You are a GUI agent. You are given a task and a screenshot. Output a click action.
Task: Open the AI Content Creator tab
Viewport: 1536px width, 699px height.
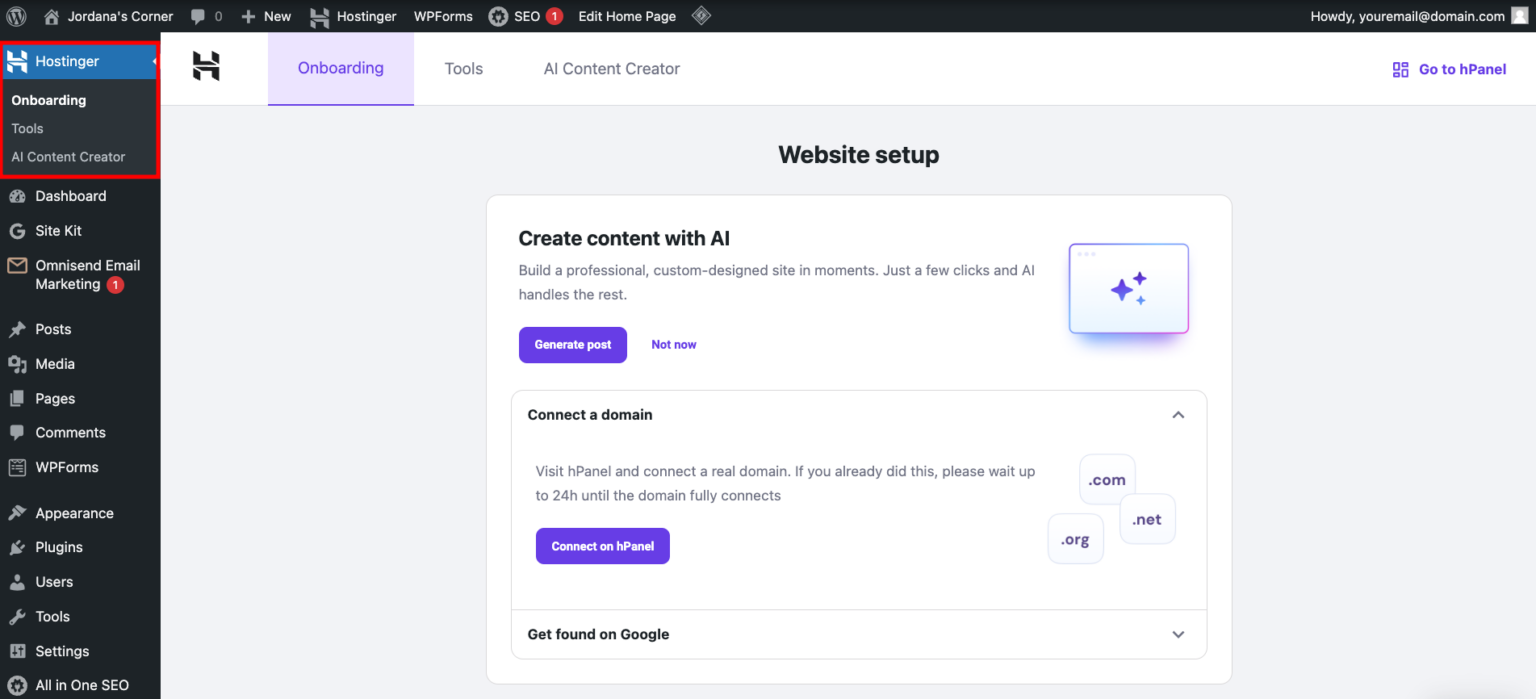click(611, 68)
